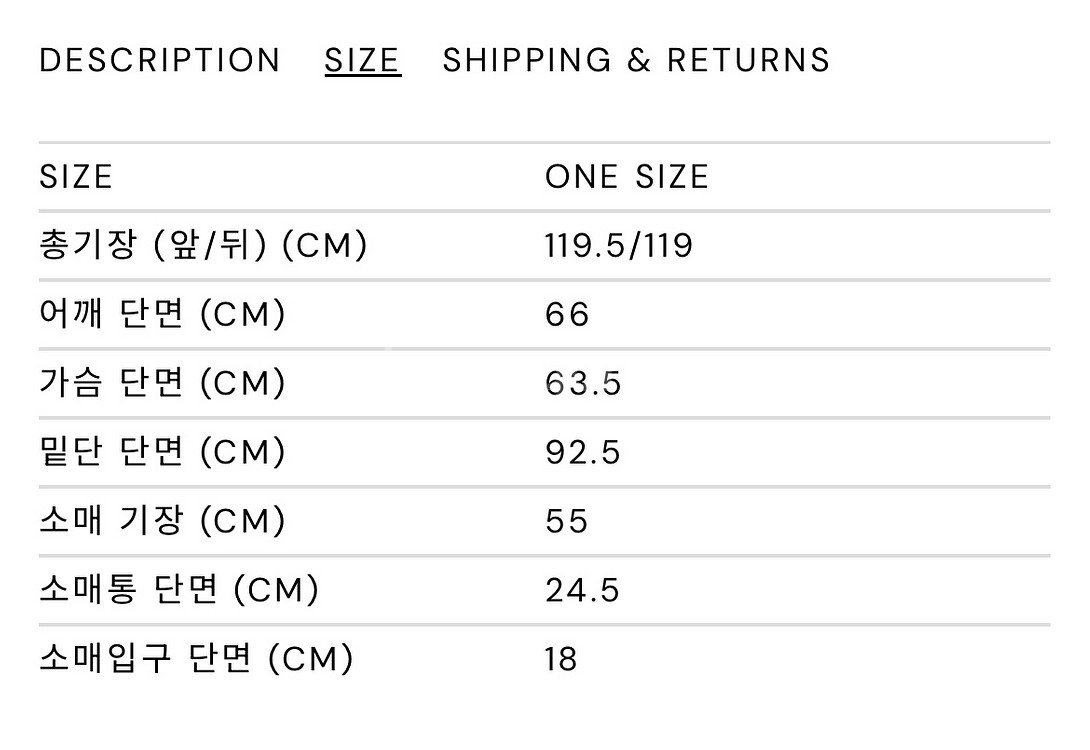Click the 119.5/119 measurement value
1090x750 pixels.
click(620, 245)
